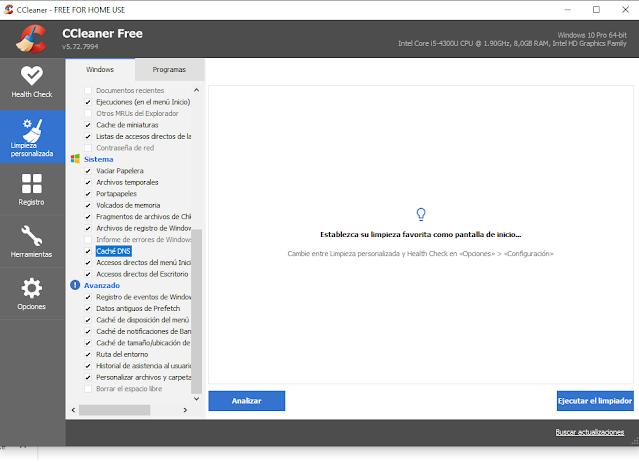Select Archivos de registro de Windows text
The image size is (639, 462).
point(143,228)
